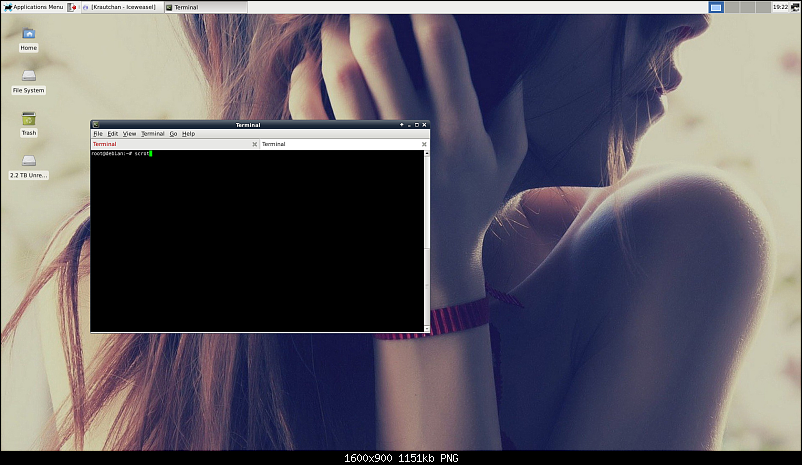Open the Edit menu in Terminal
Screen dimensions: 802x465
click(x=113, y=133)
